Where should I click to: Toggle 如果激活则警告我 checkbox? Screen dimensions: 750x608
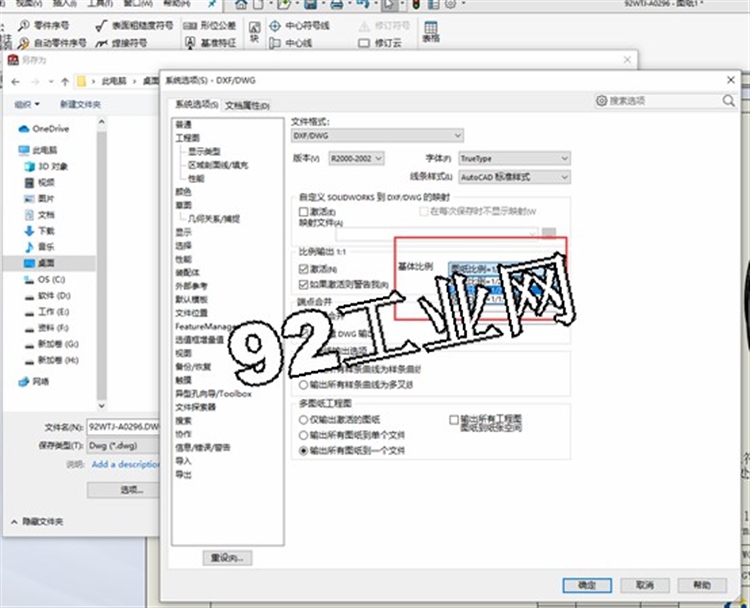click(x=303, y=285)
